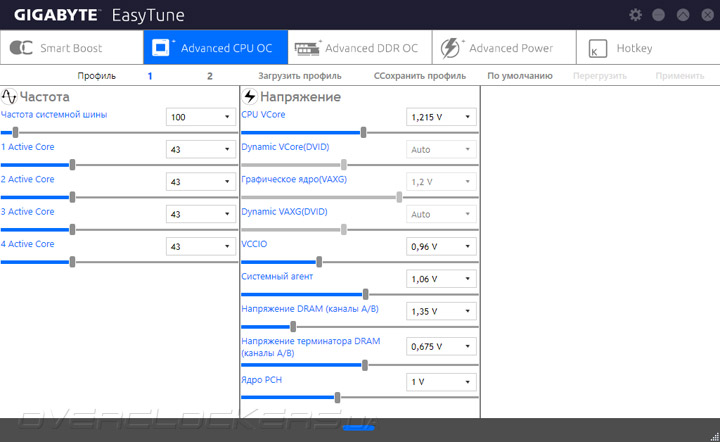Click Загрузить профиль

[299, 76]
